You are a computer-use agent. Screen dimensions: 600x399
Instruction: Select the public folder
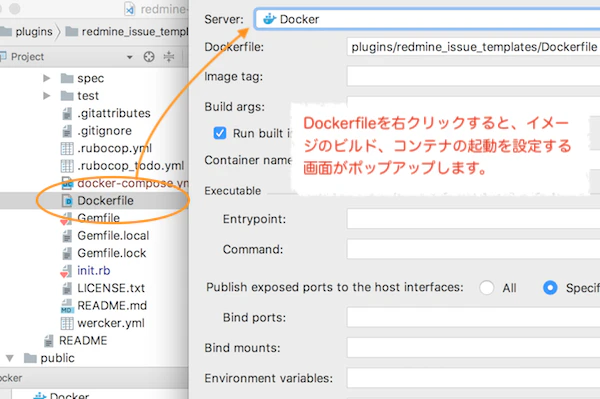click(57, 358)
